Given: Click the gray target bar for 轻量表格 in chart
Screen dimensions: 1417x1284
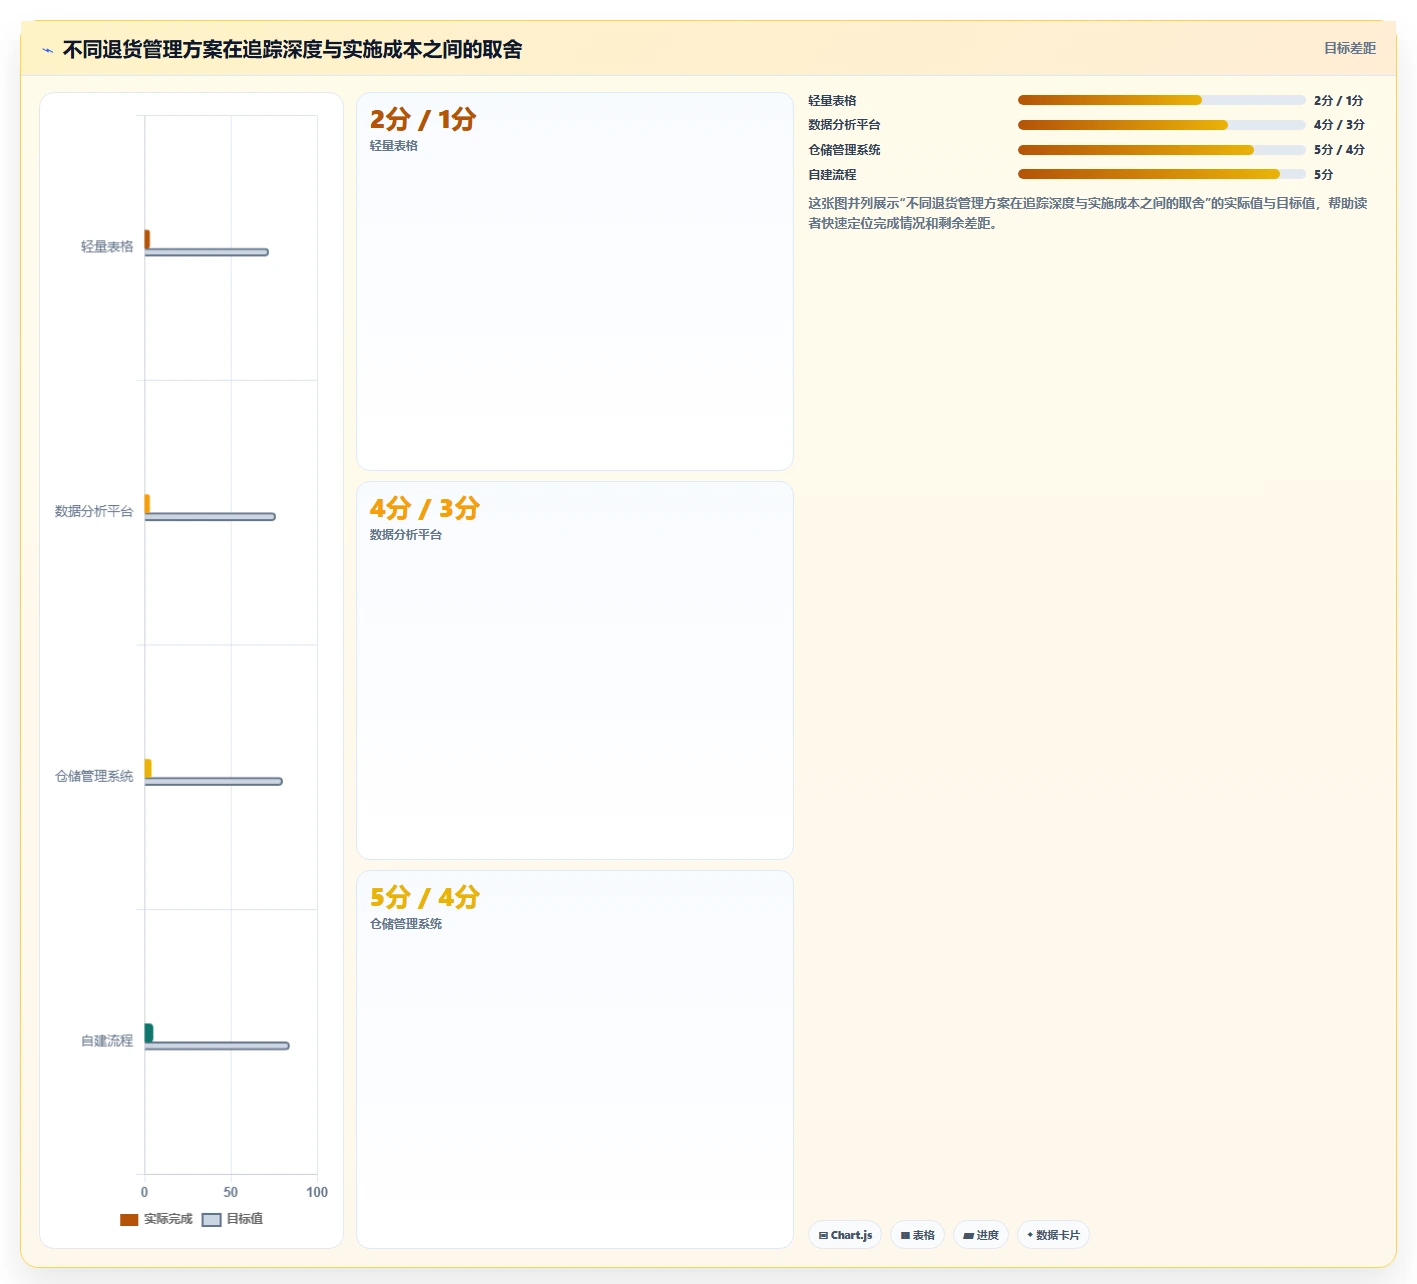Looking at the screenshot, I should (206, 252).
